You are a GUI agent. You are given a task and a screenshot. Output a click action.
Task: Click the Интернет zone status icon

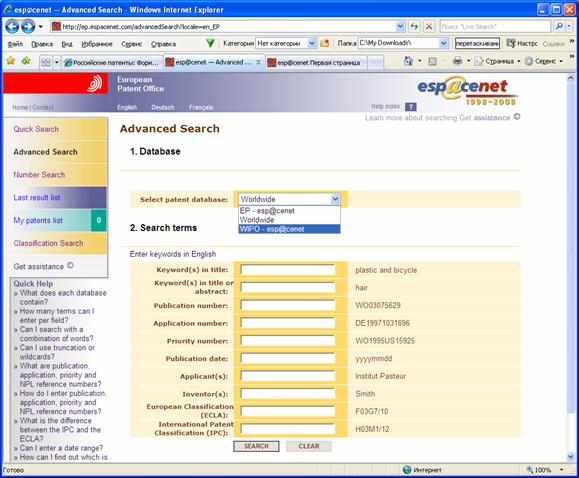407,470
